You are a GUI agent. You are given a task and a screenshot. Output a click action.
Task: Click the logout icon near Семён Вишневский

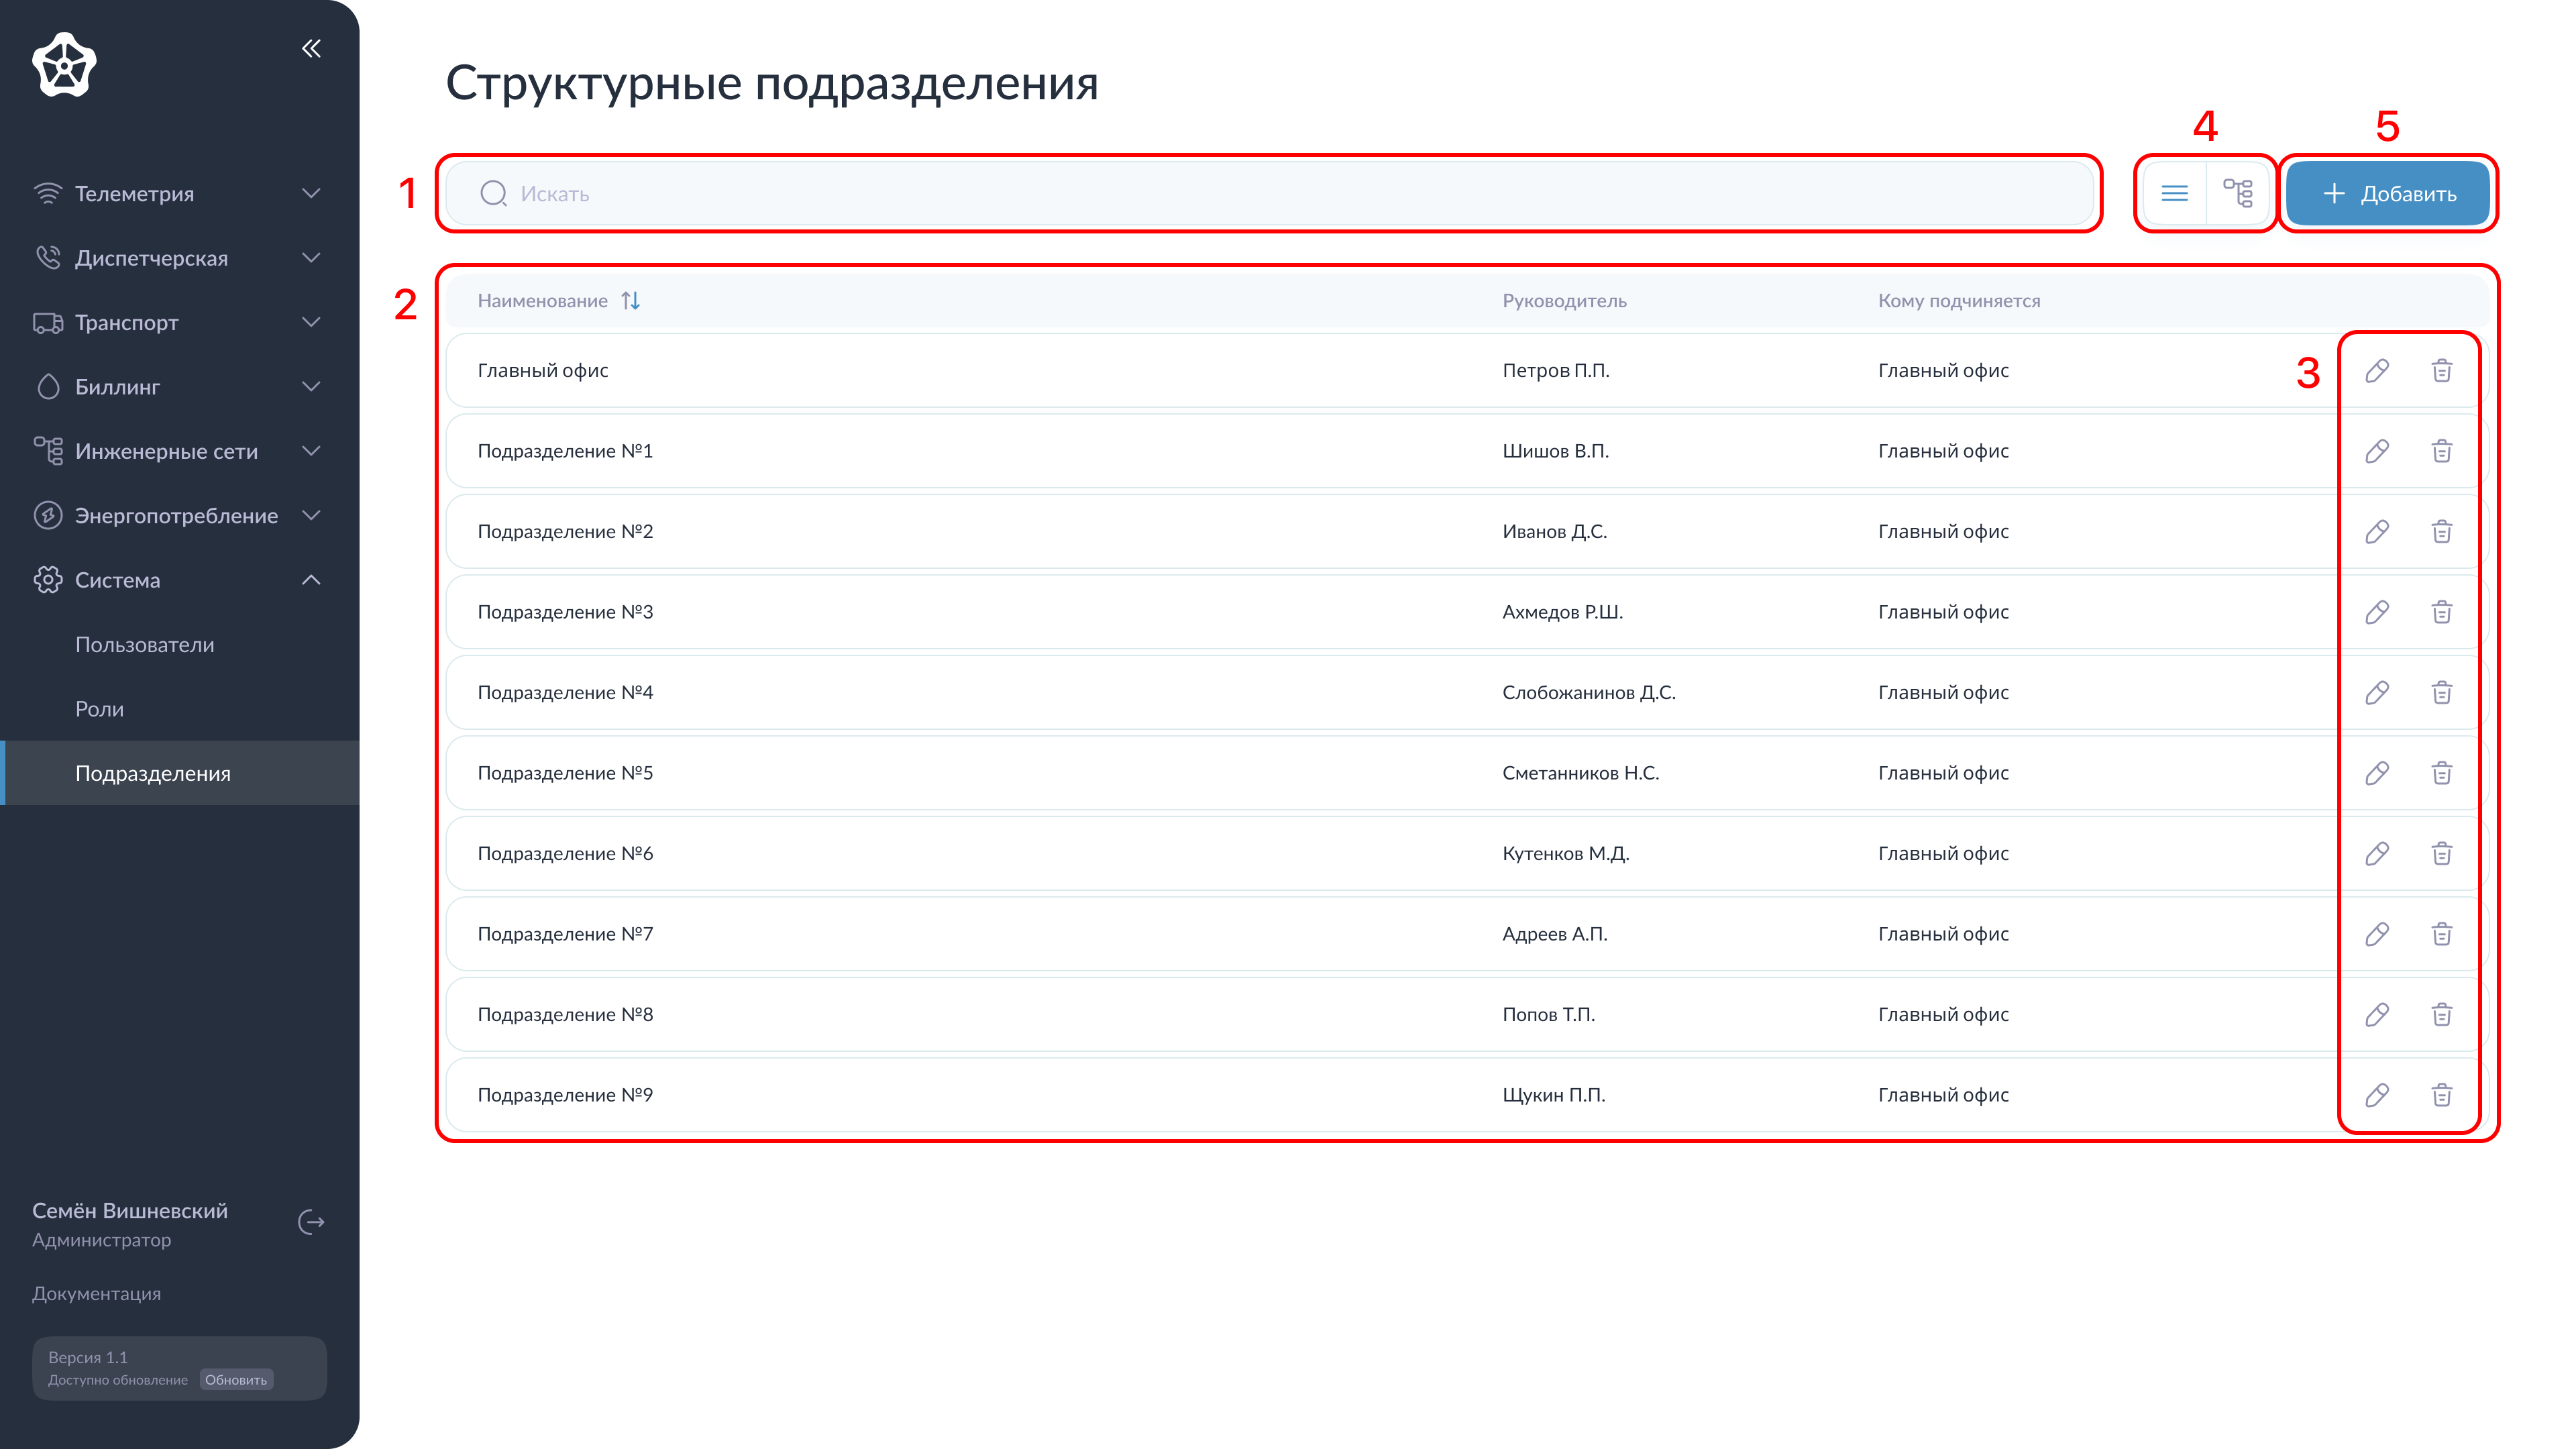[x=311, y=1222]
